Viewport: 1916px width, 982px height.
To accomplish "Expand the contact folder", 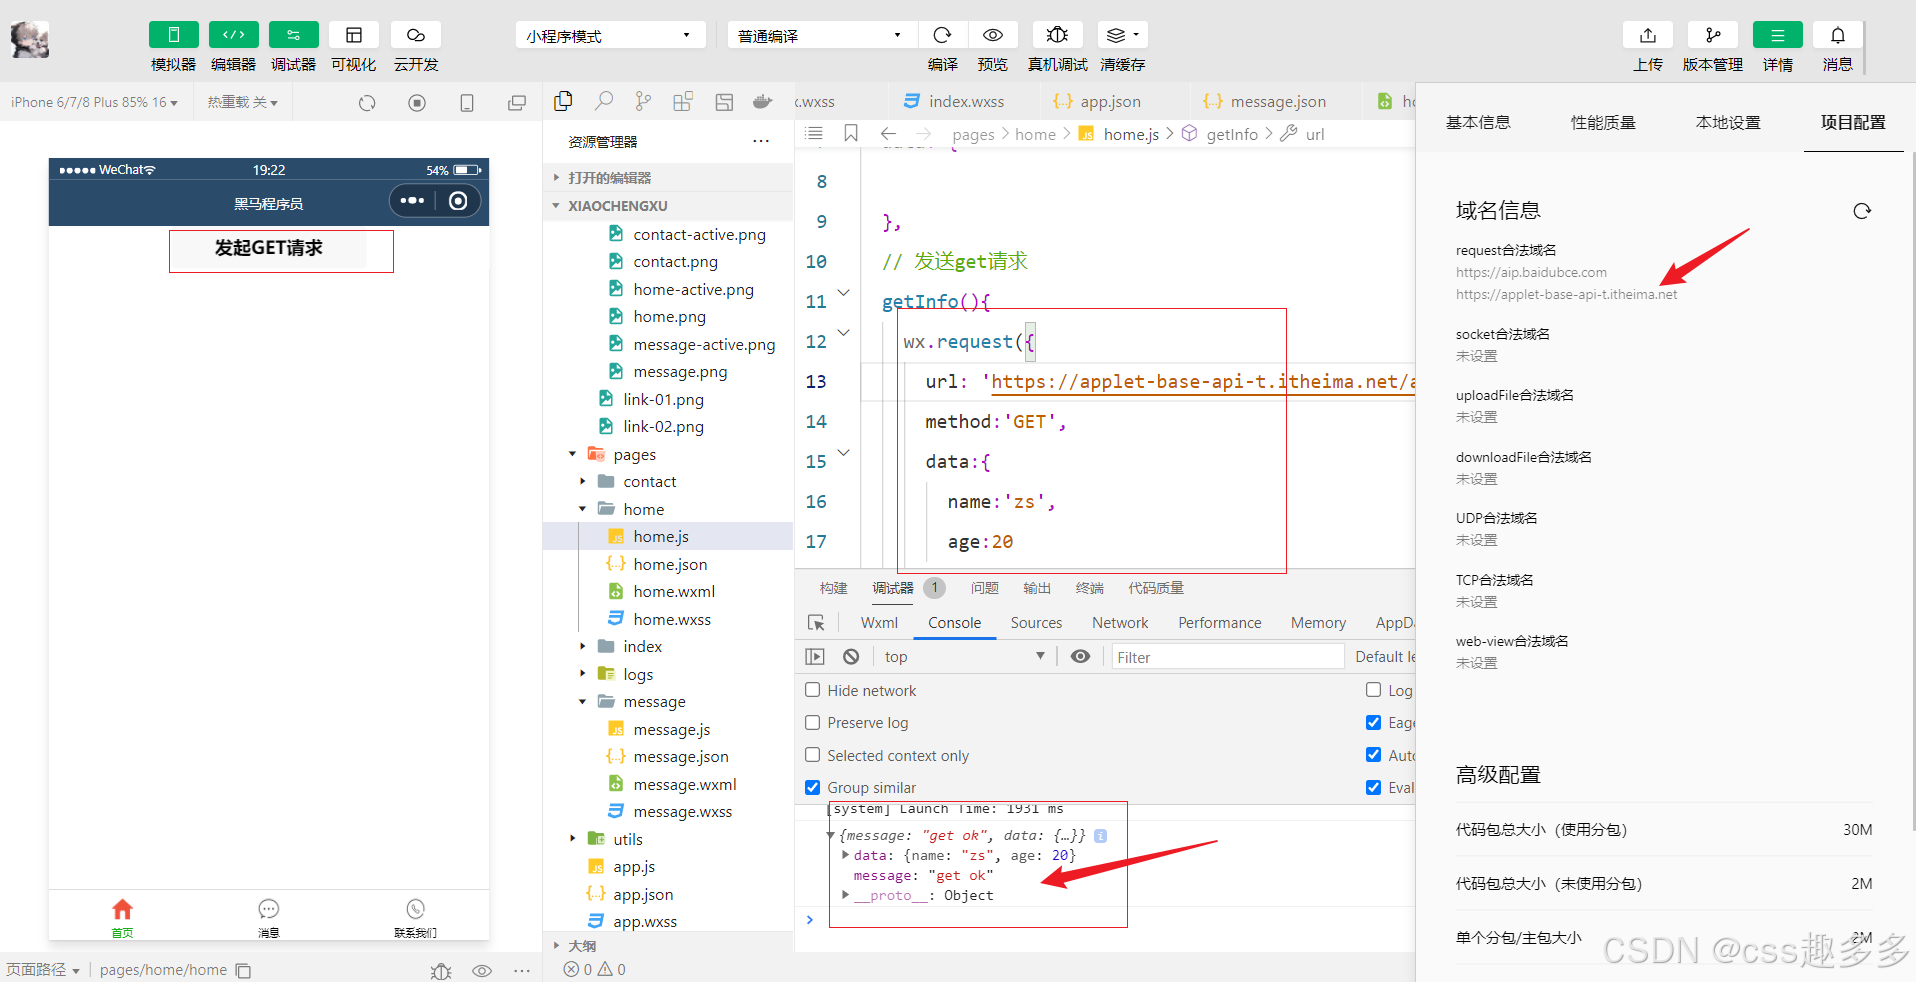I will pos(668,481).
